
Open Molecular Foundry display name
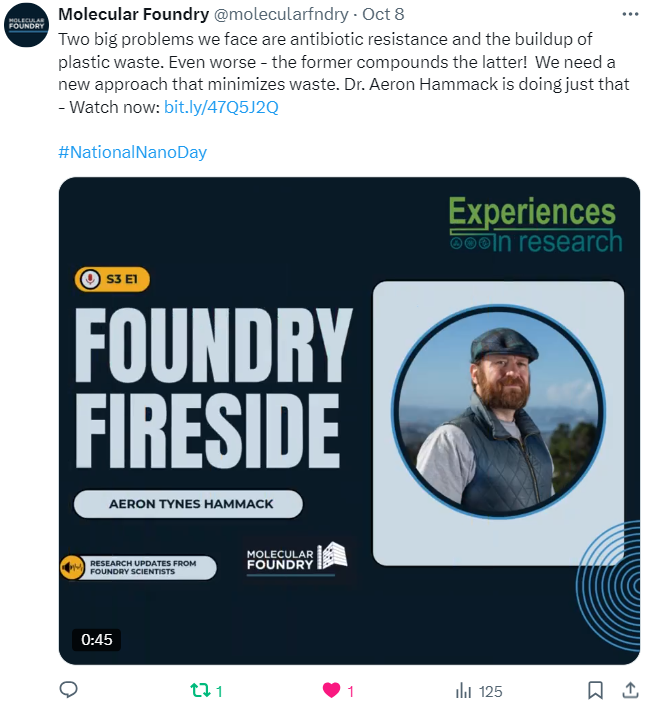coord(134,15)
